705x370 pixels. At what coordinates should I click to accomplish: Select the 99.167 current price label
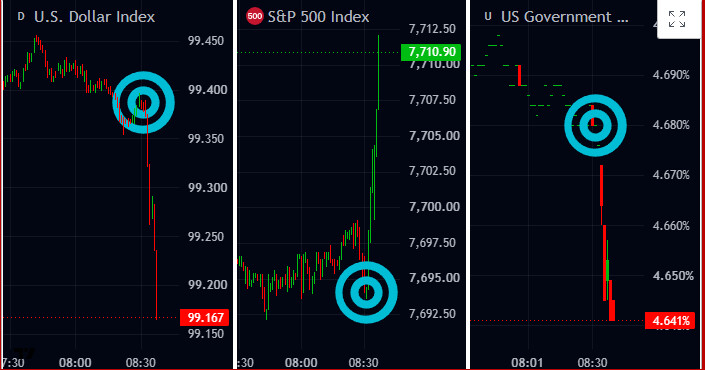click(x=205, y=317)
